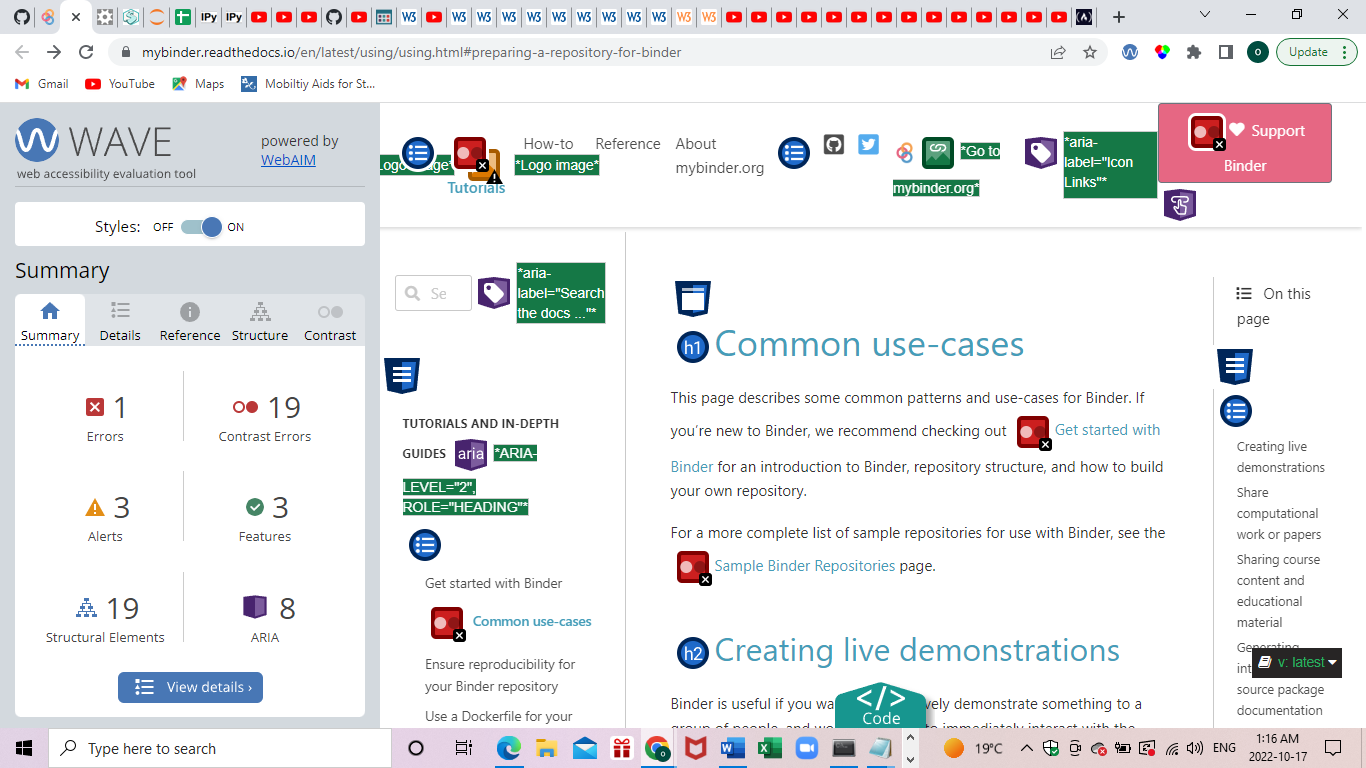Viewport: 1366px width, 768px height.
Task: Open the How-to navigation menu item
Action: tap(548, 144)
